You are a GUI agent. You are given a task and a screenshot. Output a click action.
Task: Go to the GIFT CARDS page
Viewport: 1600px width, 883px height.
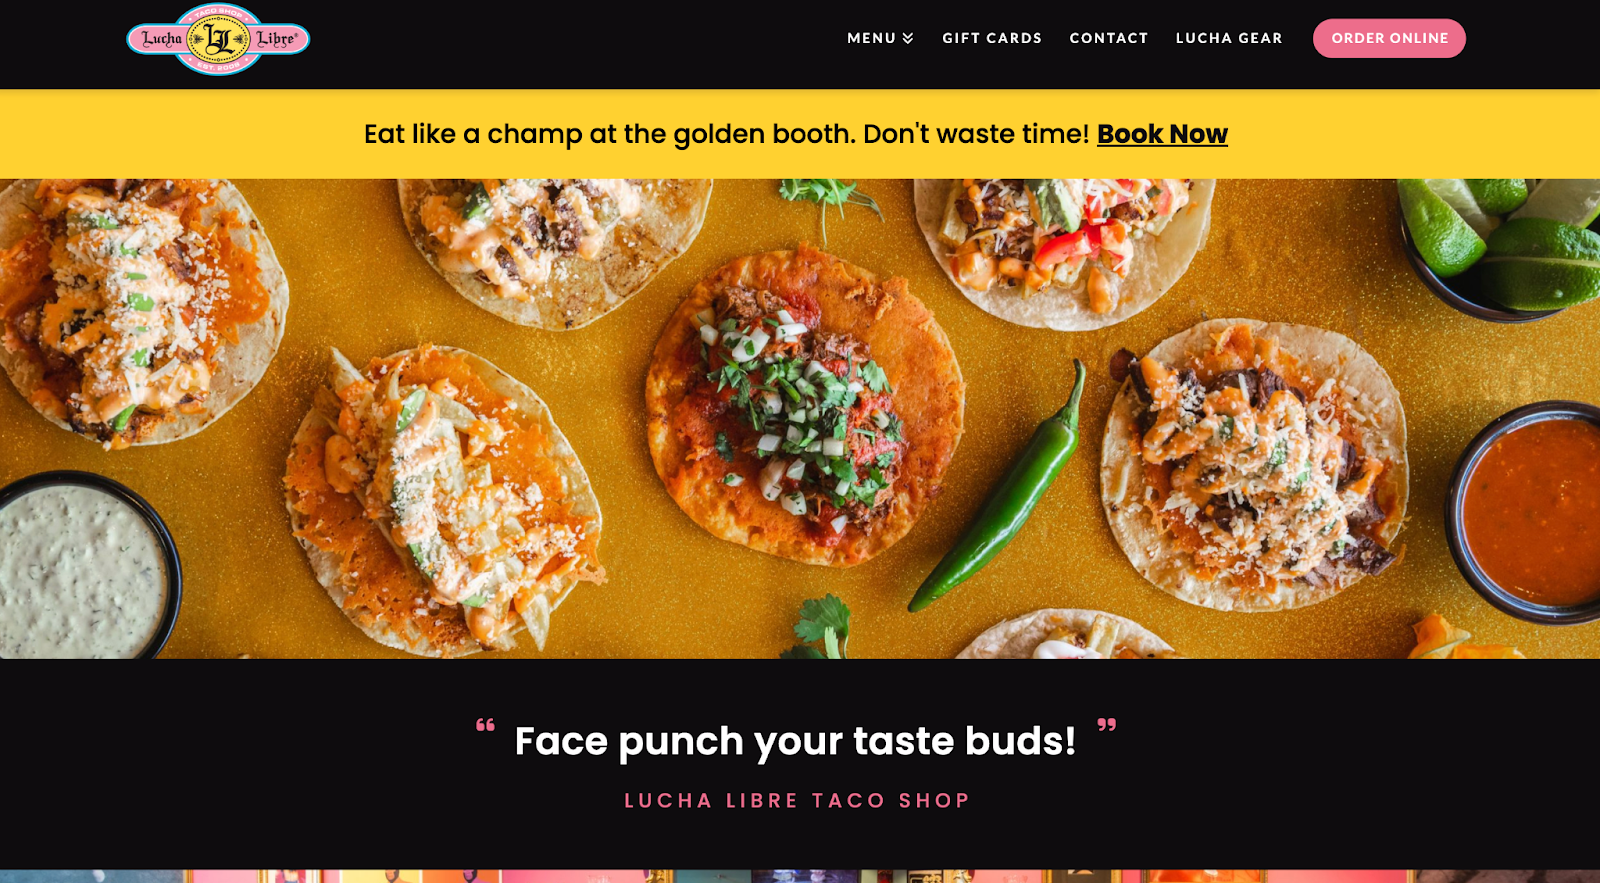[x=992, y=38]
